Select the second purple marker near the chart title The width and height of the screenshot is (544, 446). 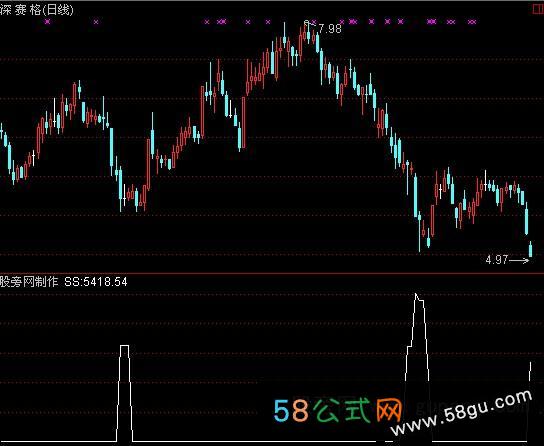pos(96,22)
